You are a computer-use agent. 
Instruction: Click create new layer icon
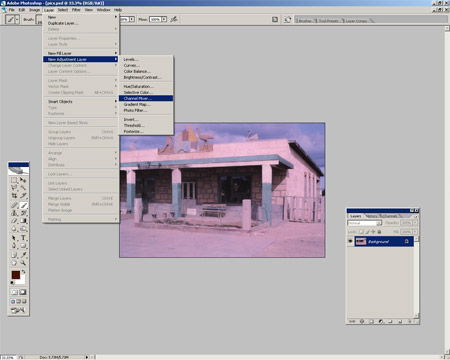click(x=400, y=321)
